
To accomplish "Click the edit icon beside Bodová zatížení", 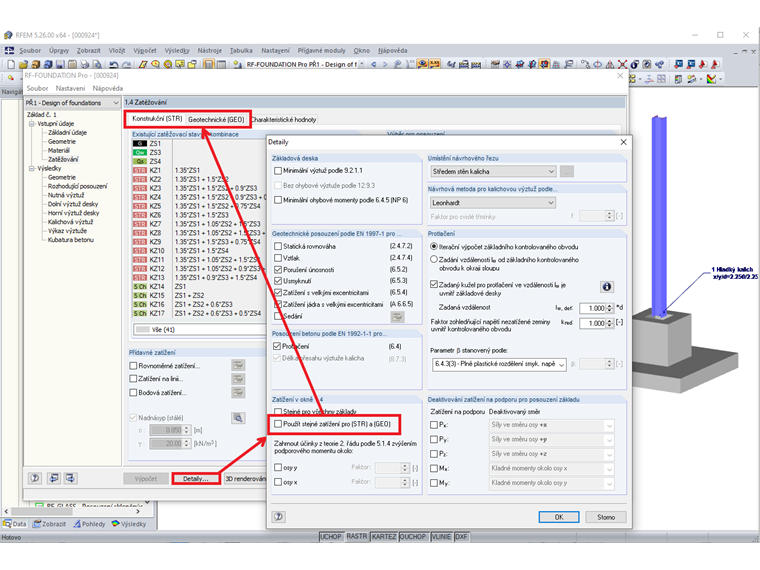I will click(x=238, y=393).
